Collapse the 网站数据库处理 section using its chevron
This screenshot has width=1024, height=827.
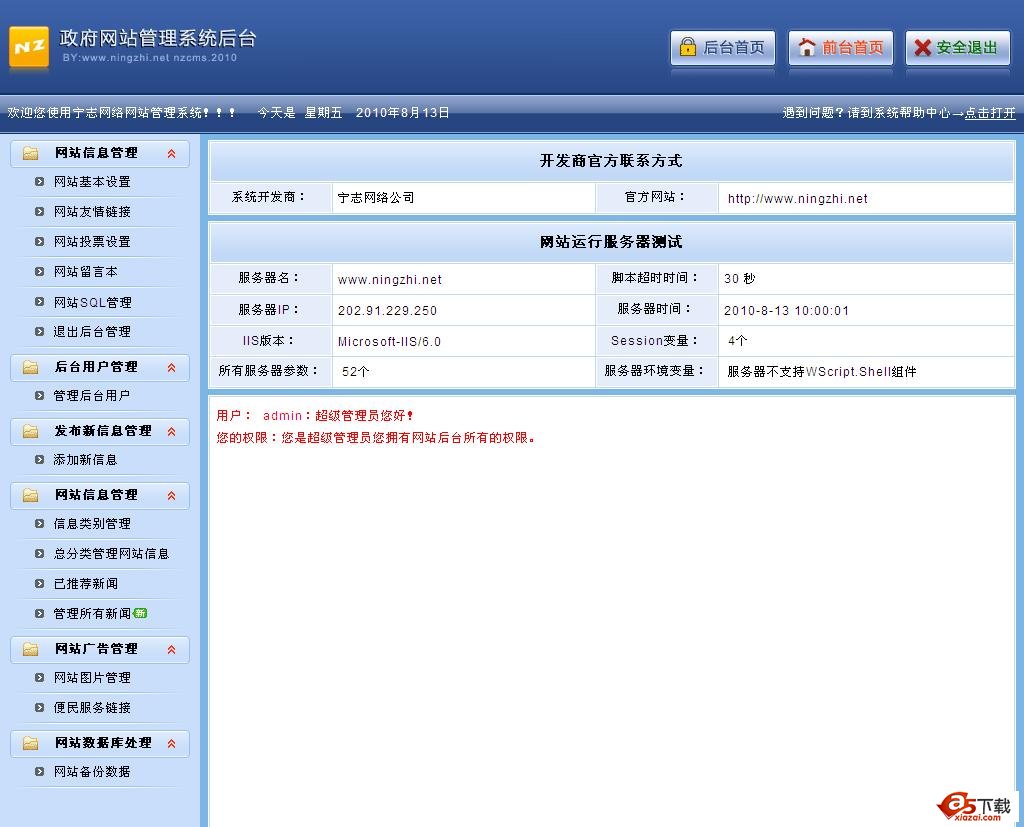(x=171, y=743)
